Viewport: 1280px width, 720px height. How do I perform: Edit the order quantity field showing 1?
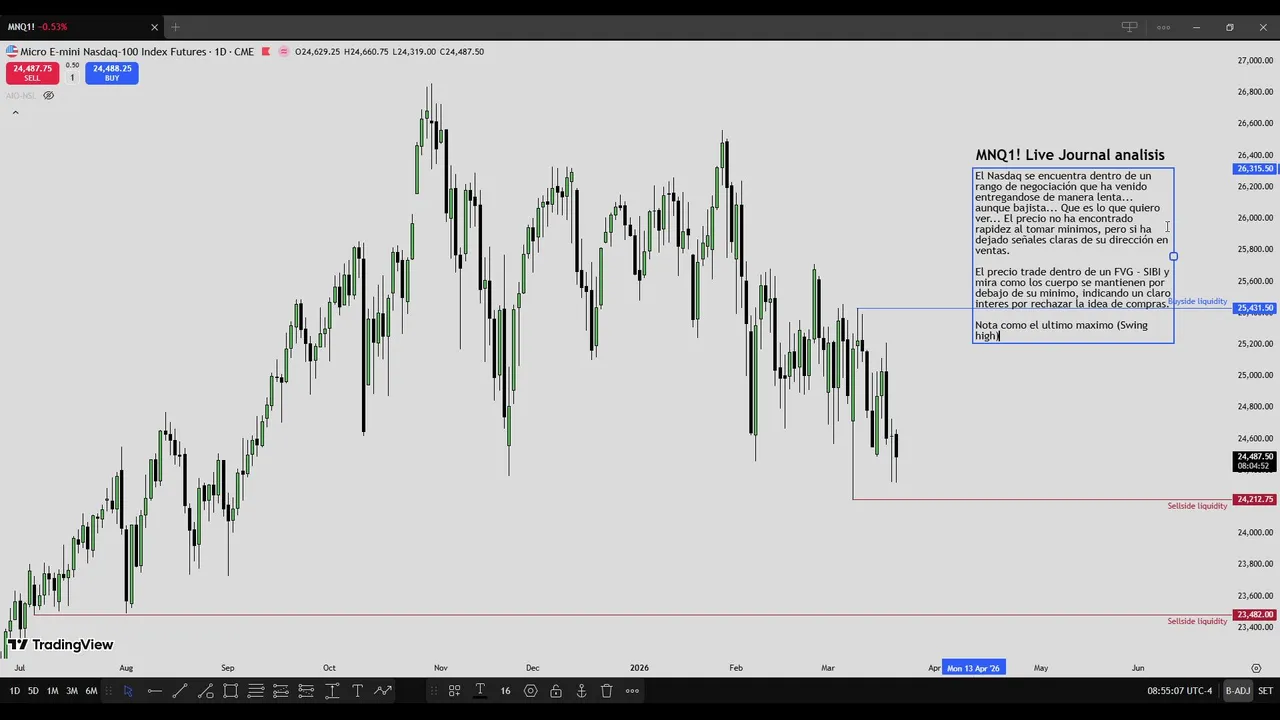pos(72,78)
